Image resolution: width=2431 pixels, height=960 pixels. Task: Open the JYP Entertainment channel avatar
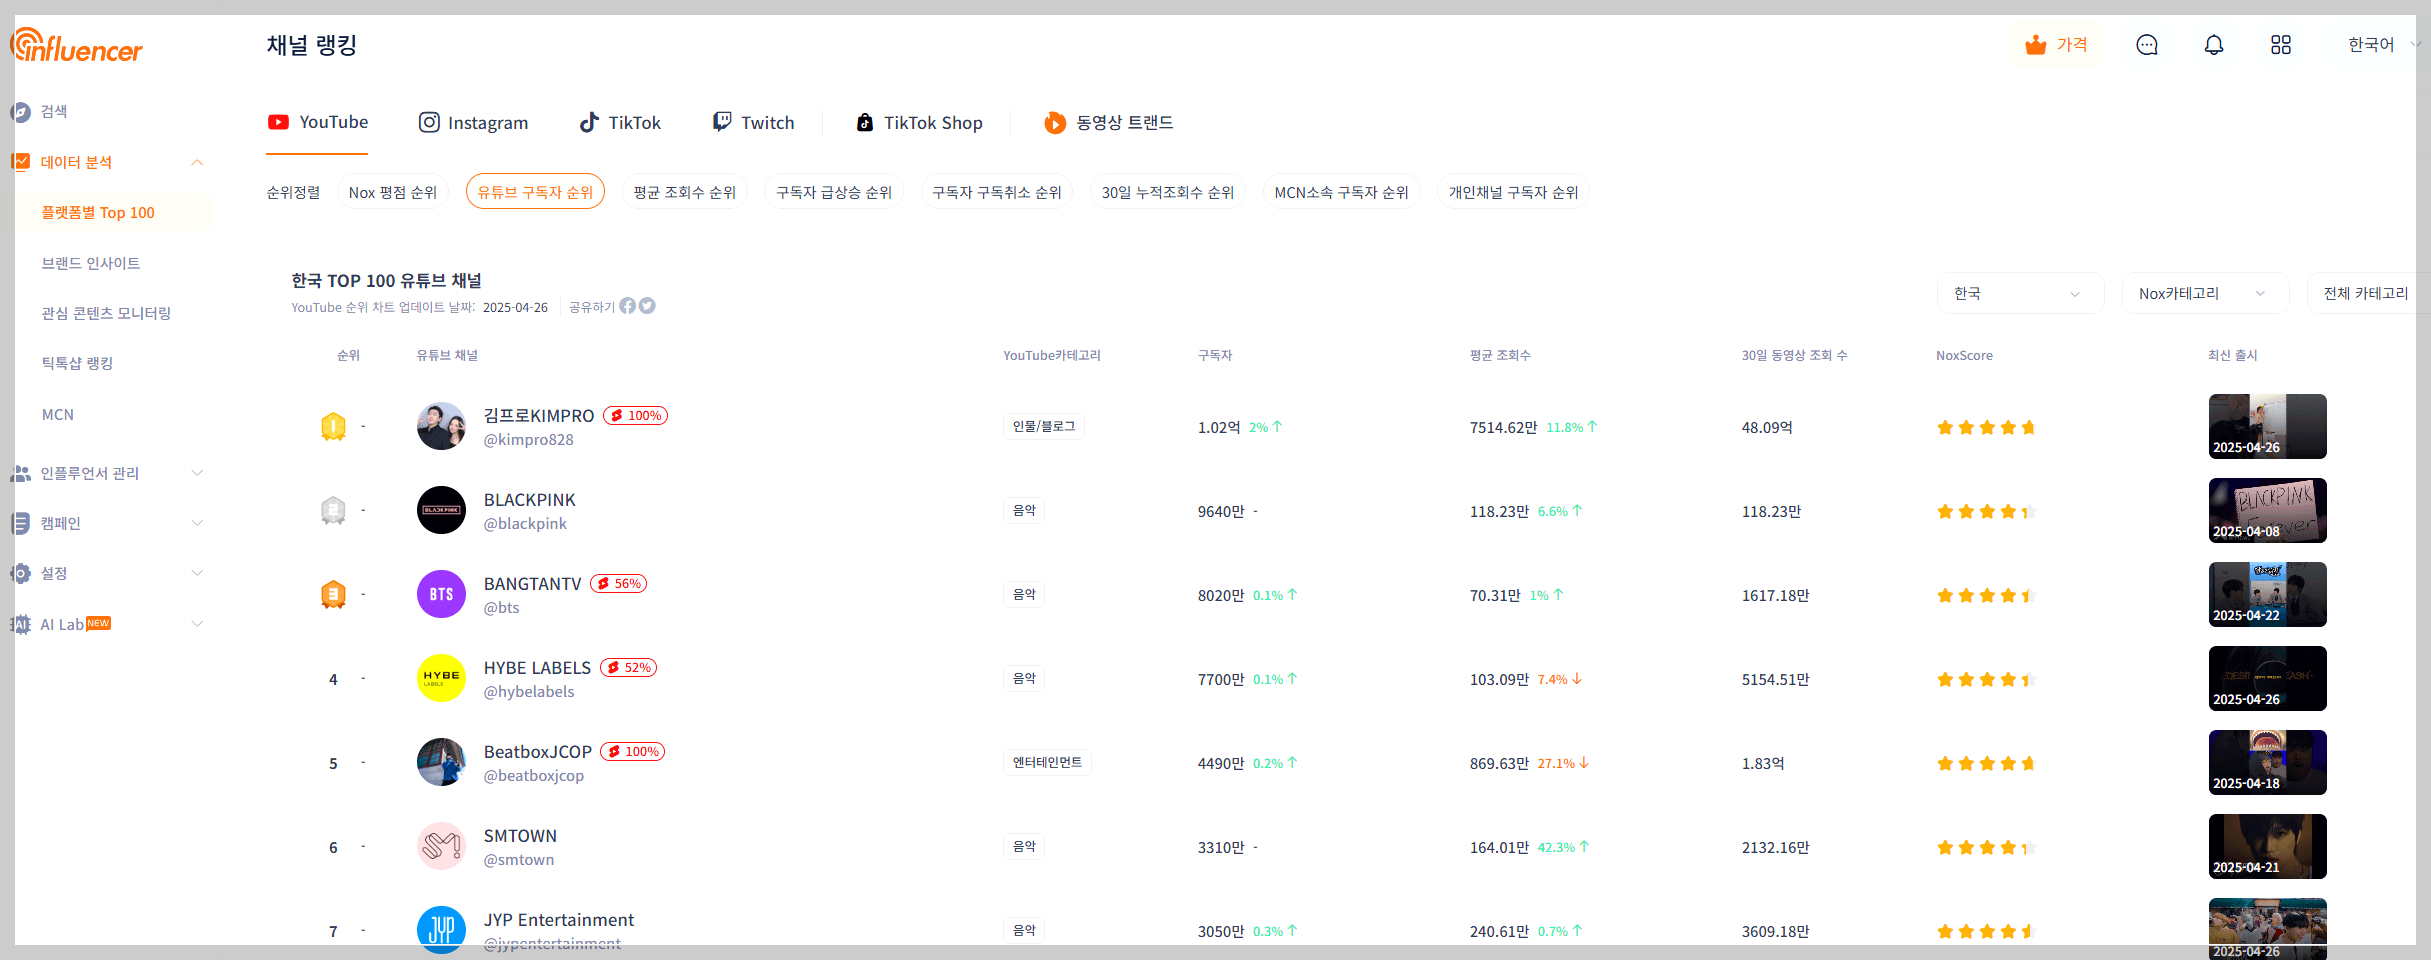tap(441, 929)
